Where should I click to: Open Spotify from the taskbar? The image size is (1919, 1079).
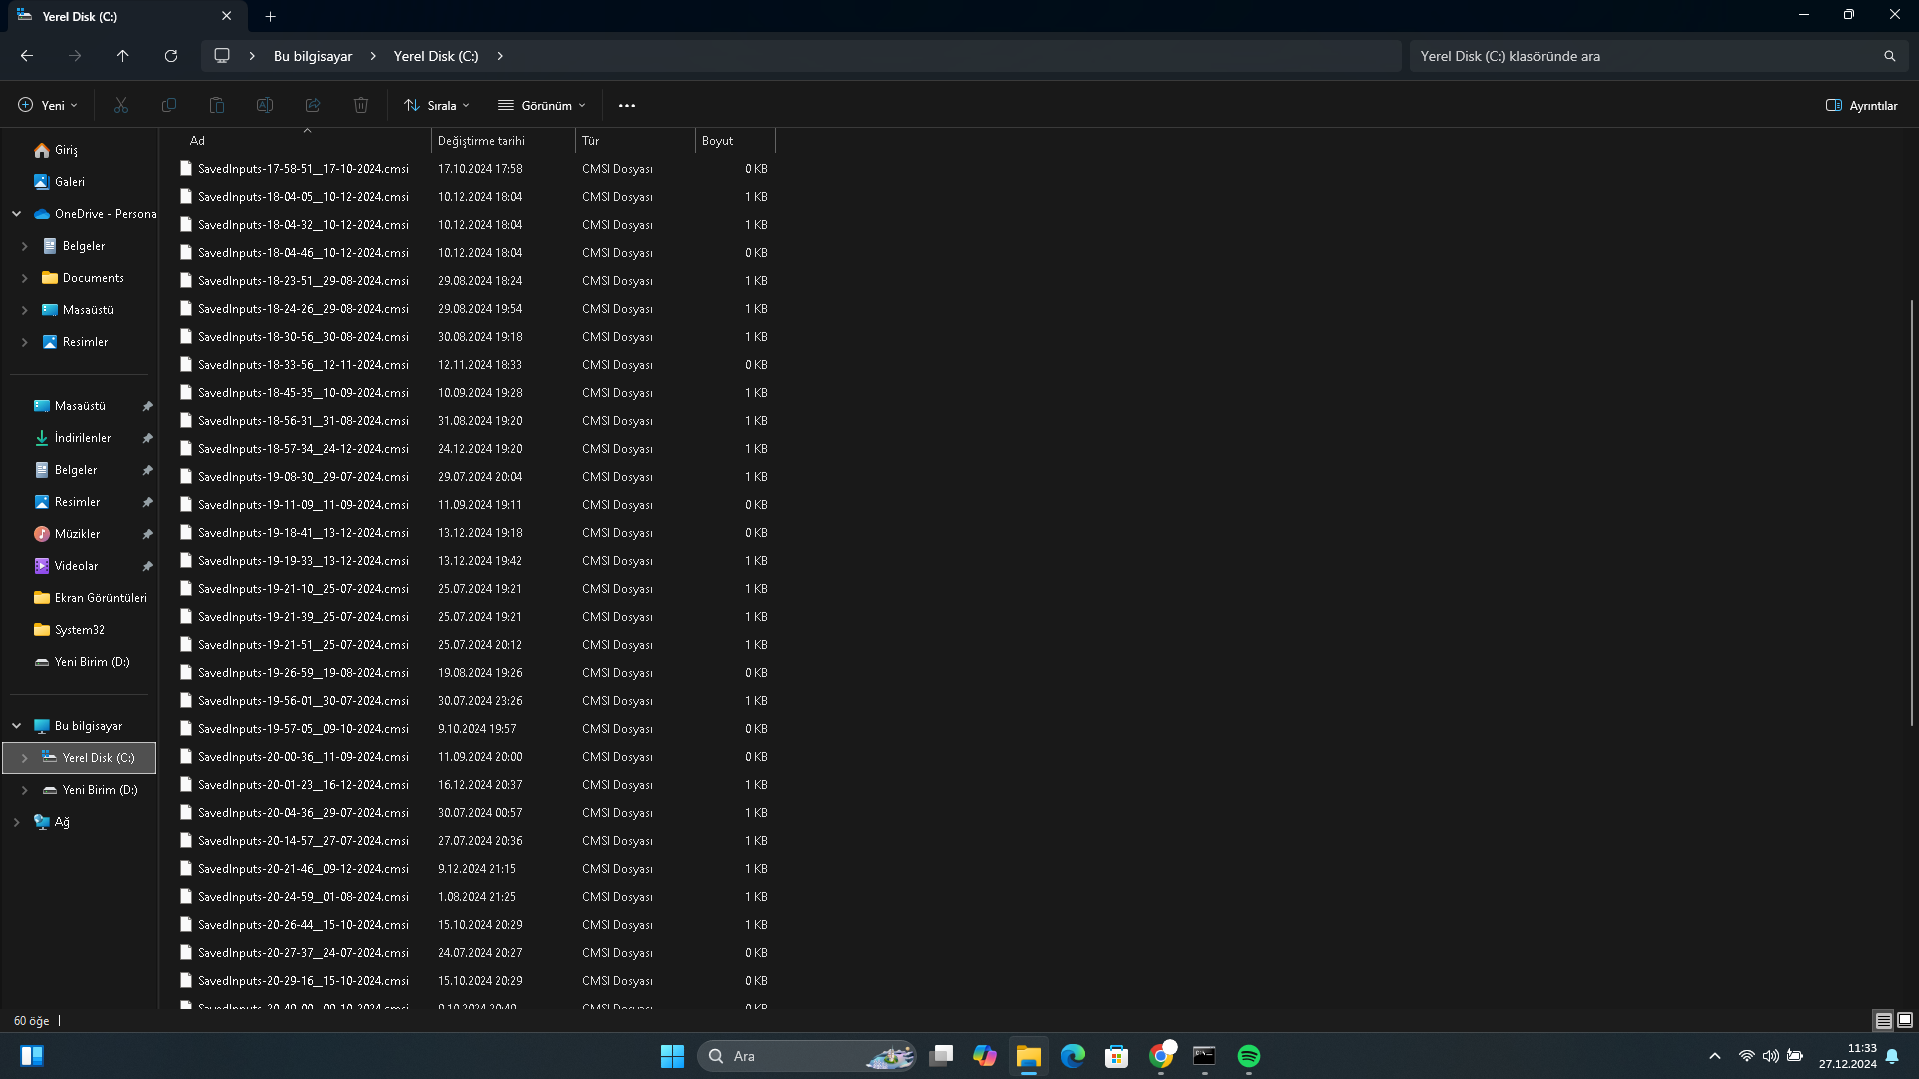1249,1056
